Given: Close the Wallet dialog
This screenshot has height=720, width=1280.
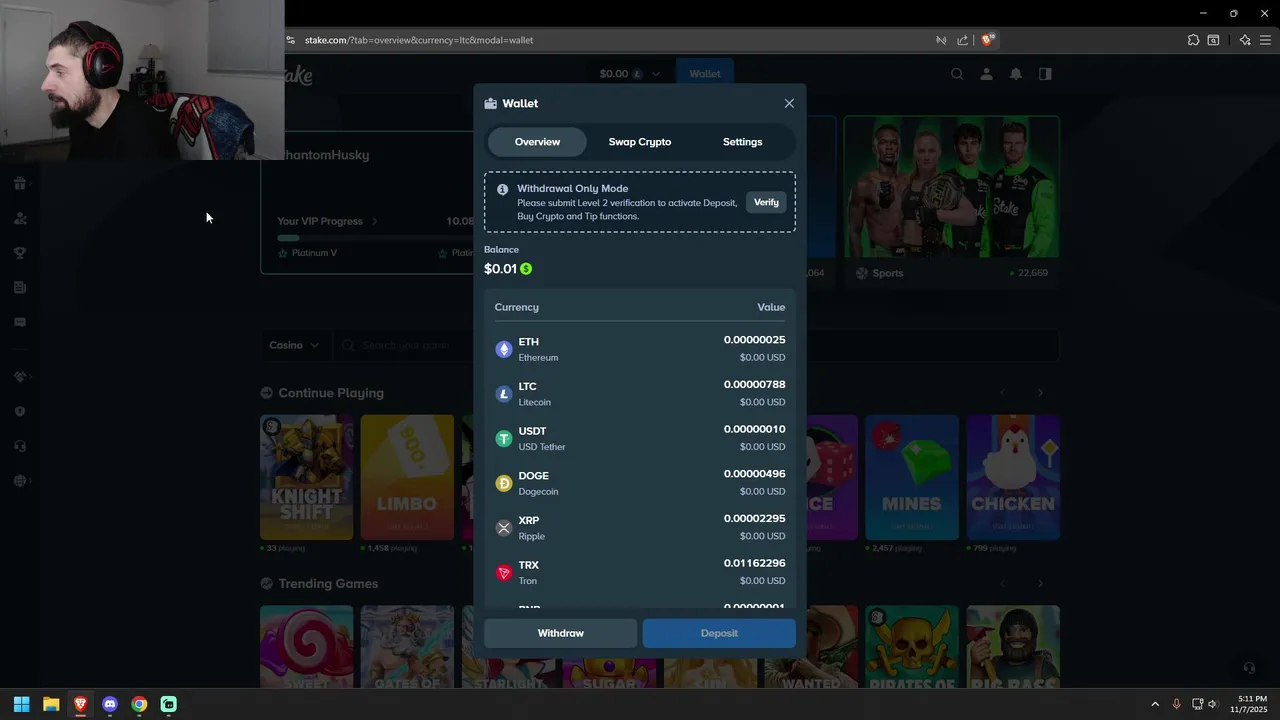Looking at the screenshot, I should point(789,103).
